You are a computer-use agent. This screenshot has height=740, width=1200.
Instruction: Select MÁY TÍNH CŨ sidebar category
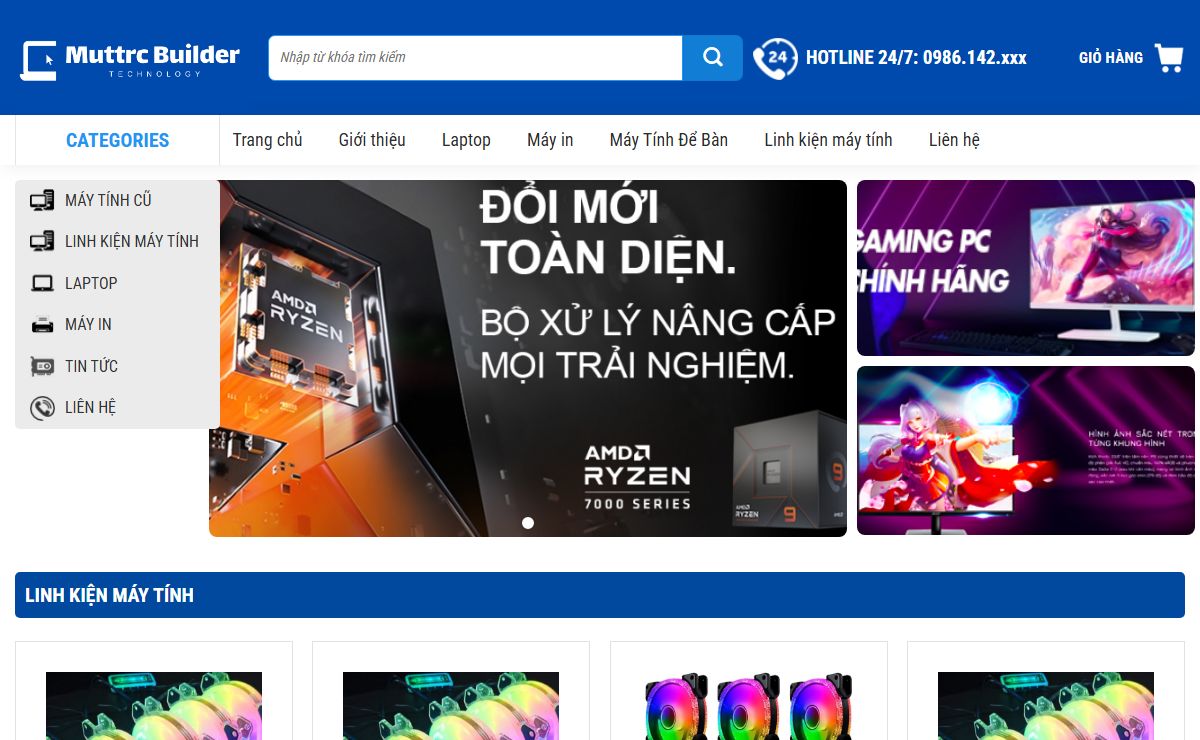[x=108, y=200]
